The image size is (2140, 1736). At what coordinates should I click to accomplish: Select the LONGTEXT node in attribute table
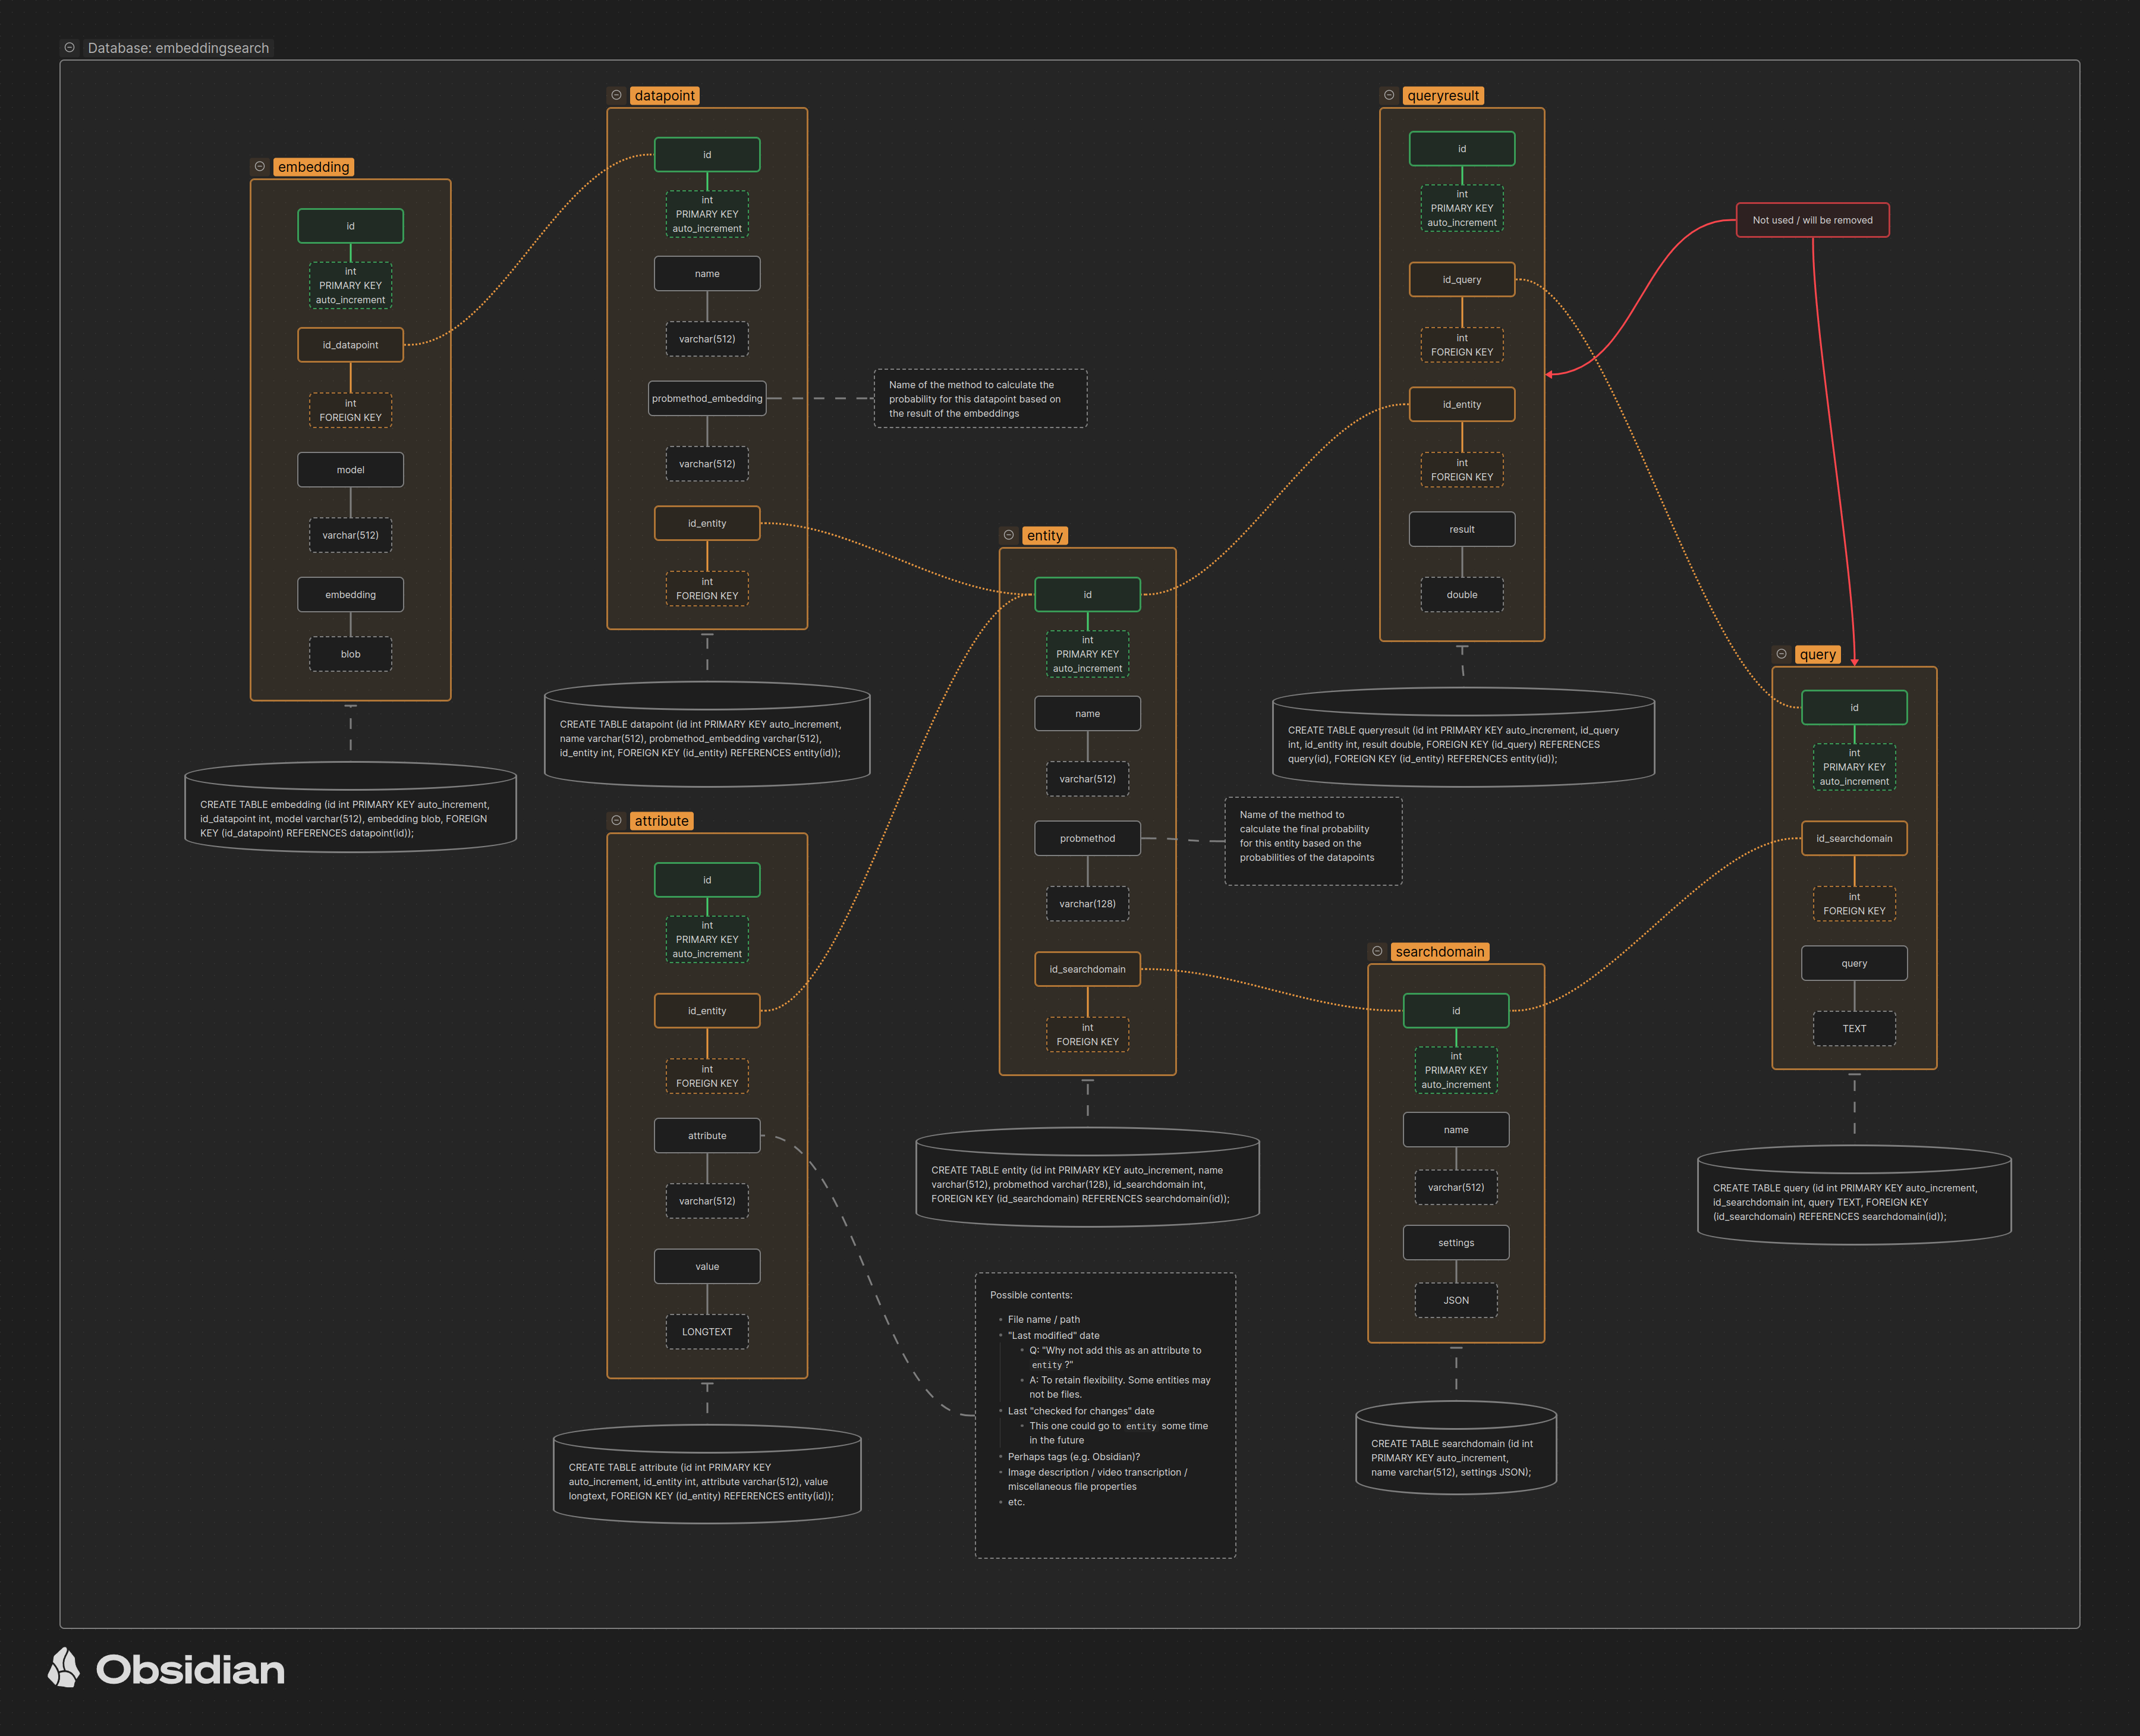[x=707, y=1332]
